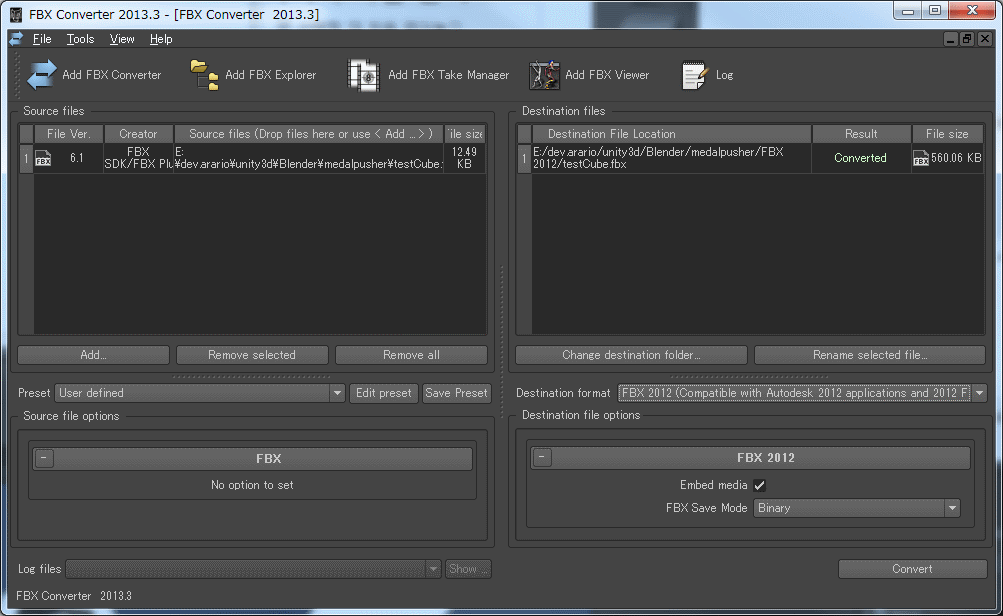Click the Add FBX Take Manager icon
Viewport: 1003px width, 616px height.
point(363,75)
